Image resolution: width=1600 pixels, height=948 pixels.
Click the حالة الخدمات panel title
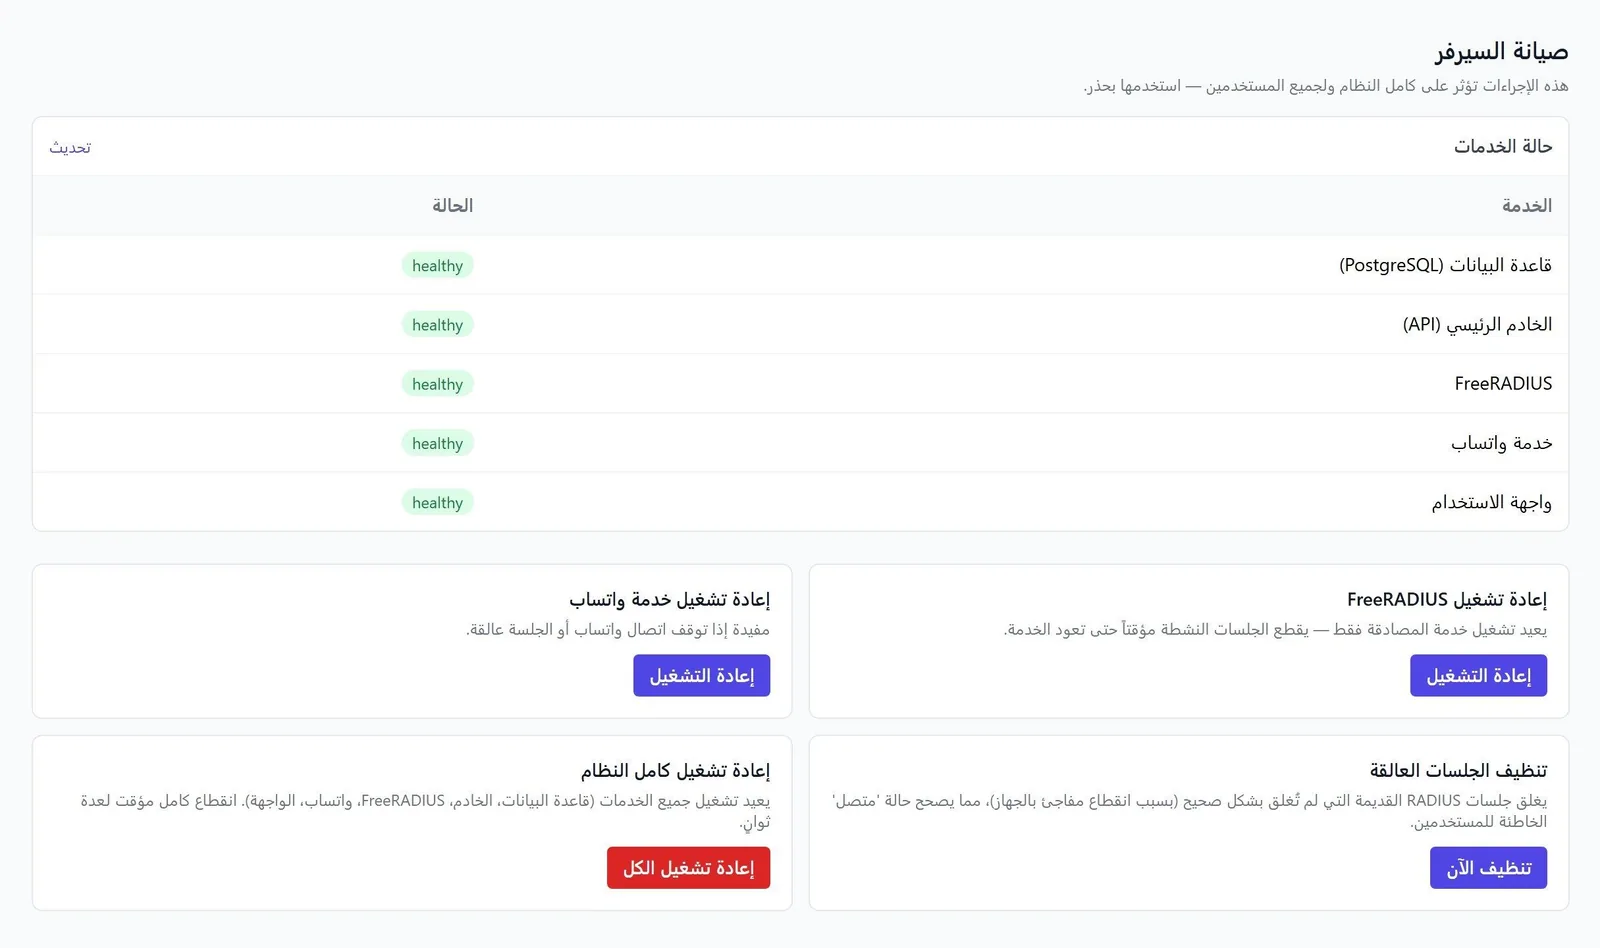click(x=1503, y=147)
